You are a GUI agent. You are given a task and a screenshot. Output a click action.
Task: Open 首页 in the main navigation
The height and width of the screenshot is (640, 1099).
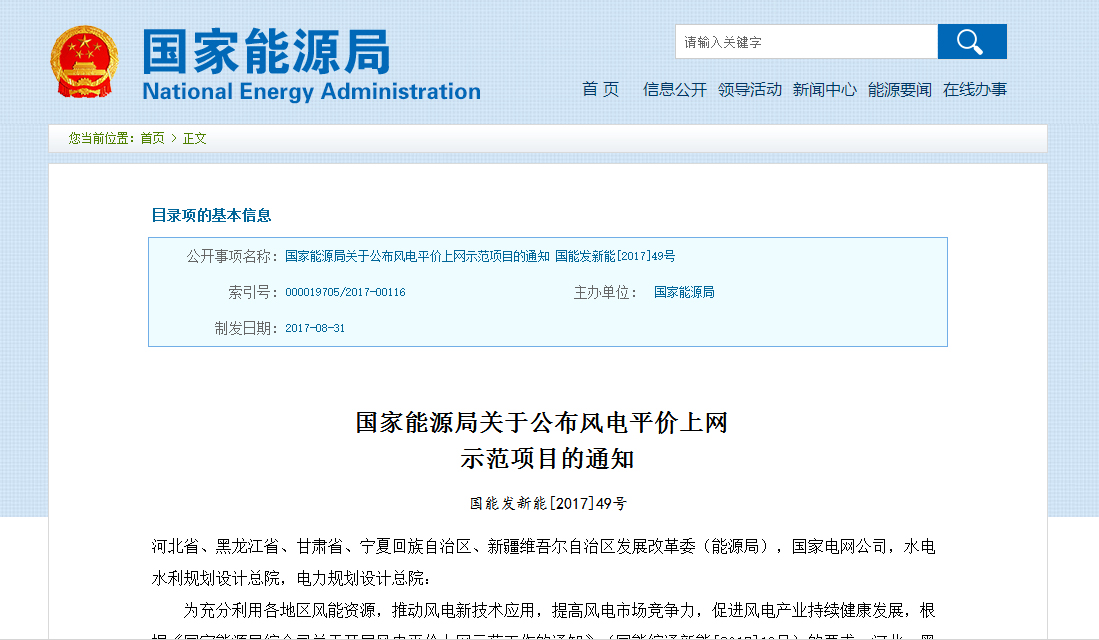click(601, 89)
